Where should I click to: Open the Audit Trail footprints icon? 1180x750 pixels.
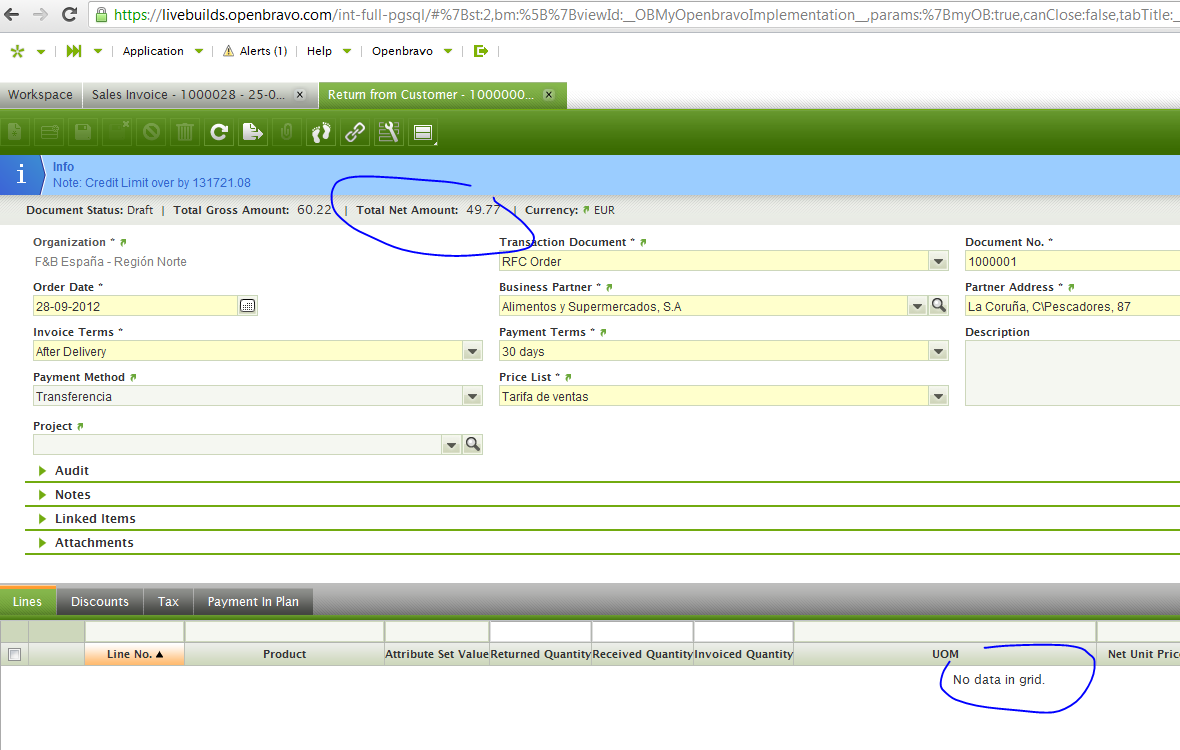coord(321,132)
